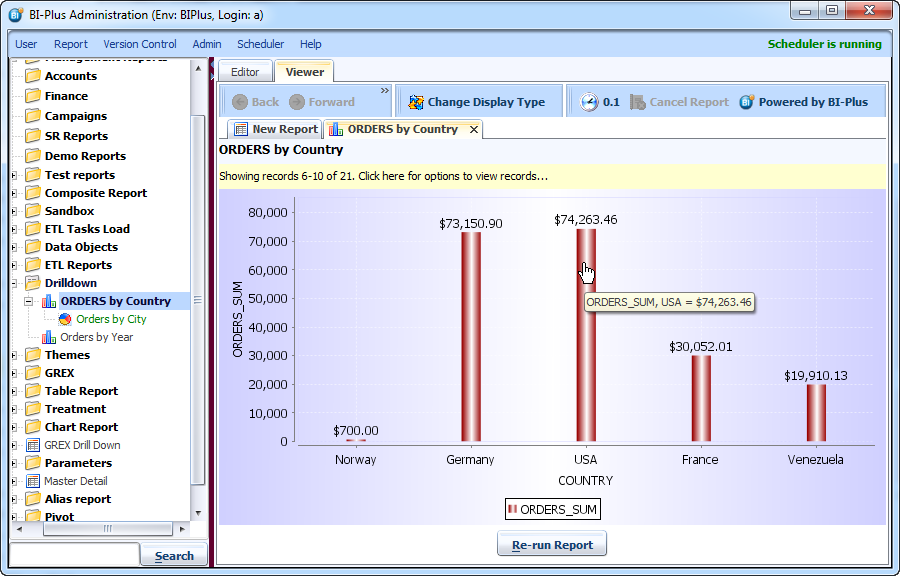900x576 pixels.
Task: Expand the Themes folder
Action: [14, 355]
